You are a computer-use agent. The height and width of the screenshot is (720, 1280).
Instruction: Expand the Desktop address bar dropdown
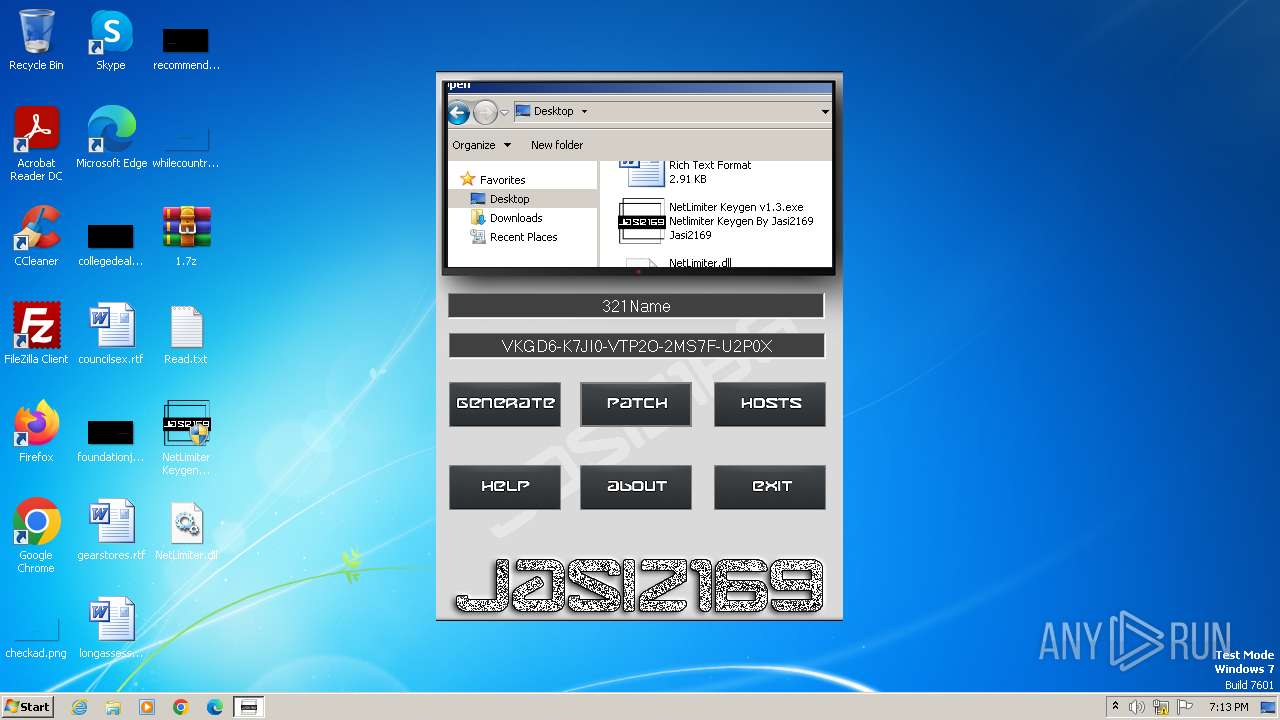pyautogui.click(x=825, y=112)
